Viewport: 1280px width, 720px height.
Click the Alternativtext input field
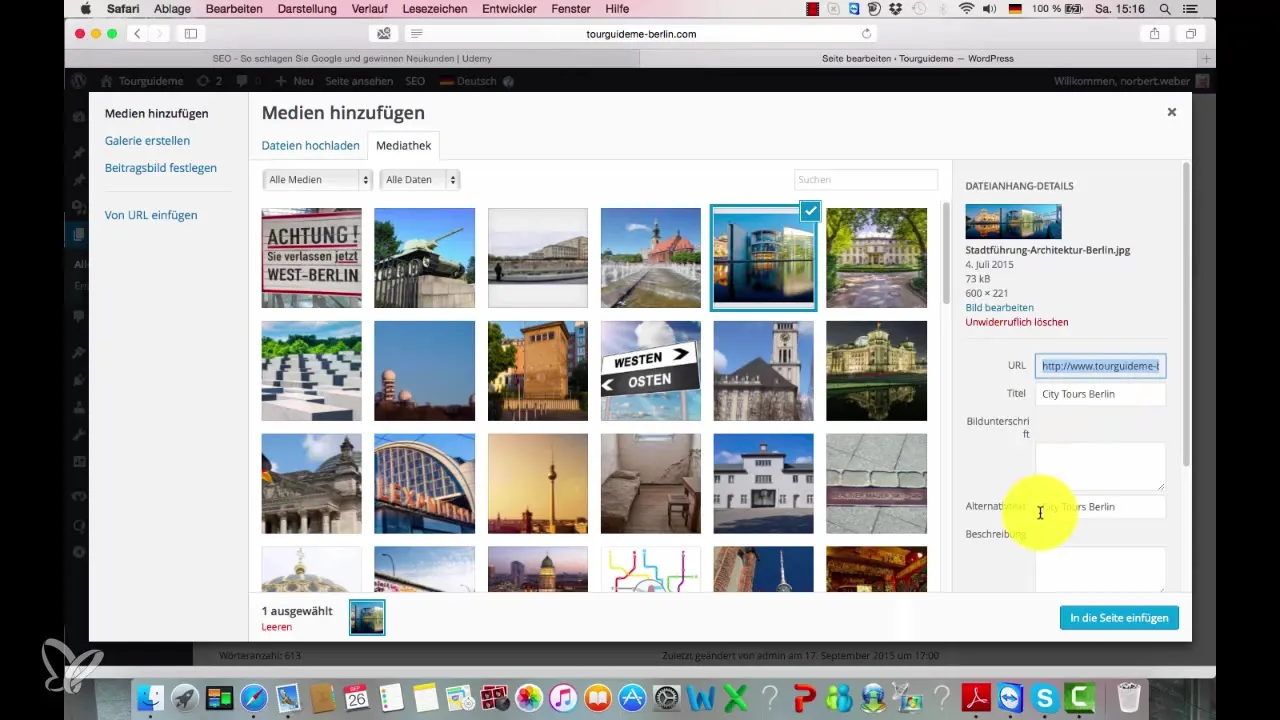click(1100, 507)
